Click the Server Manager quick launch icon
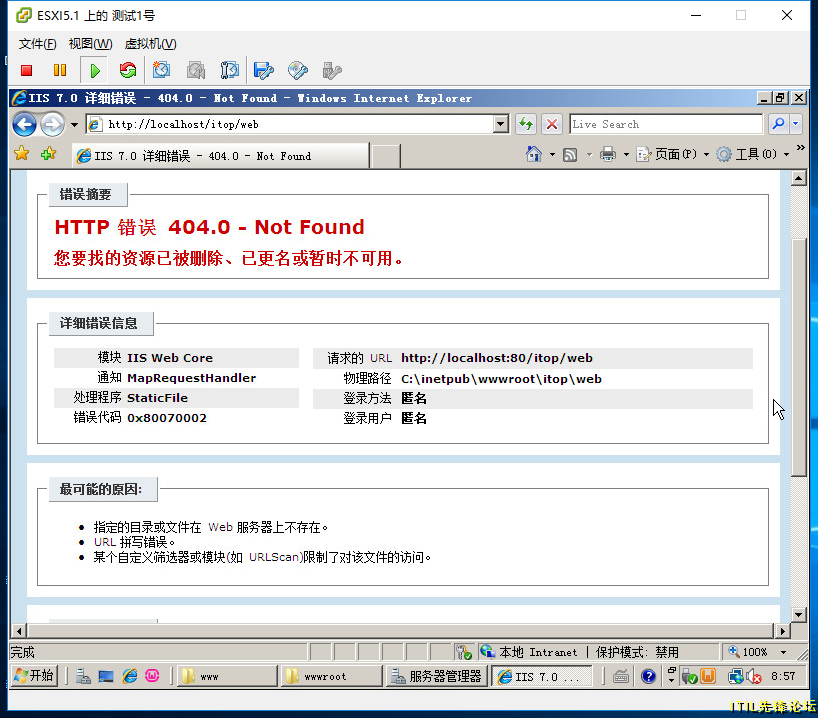 (83, 677)
